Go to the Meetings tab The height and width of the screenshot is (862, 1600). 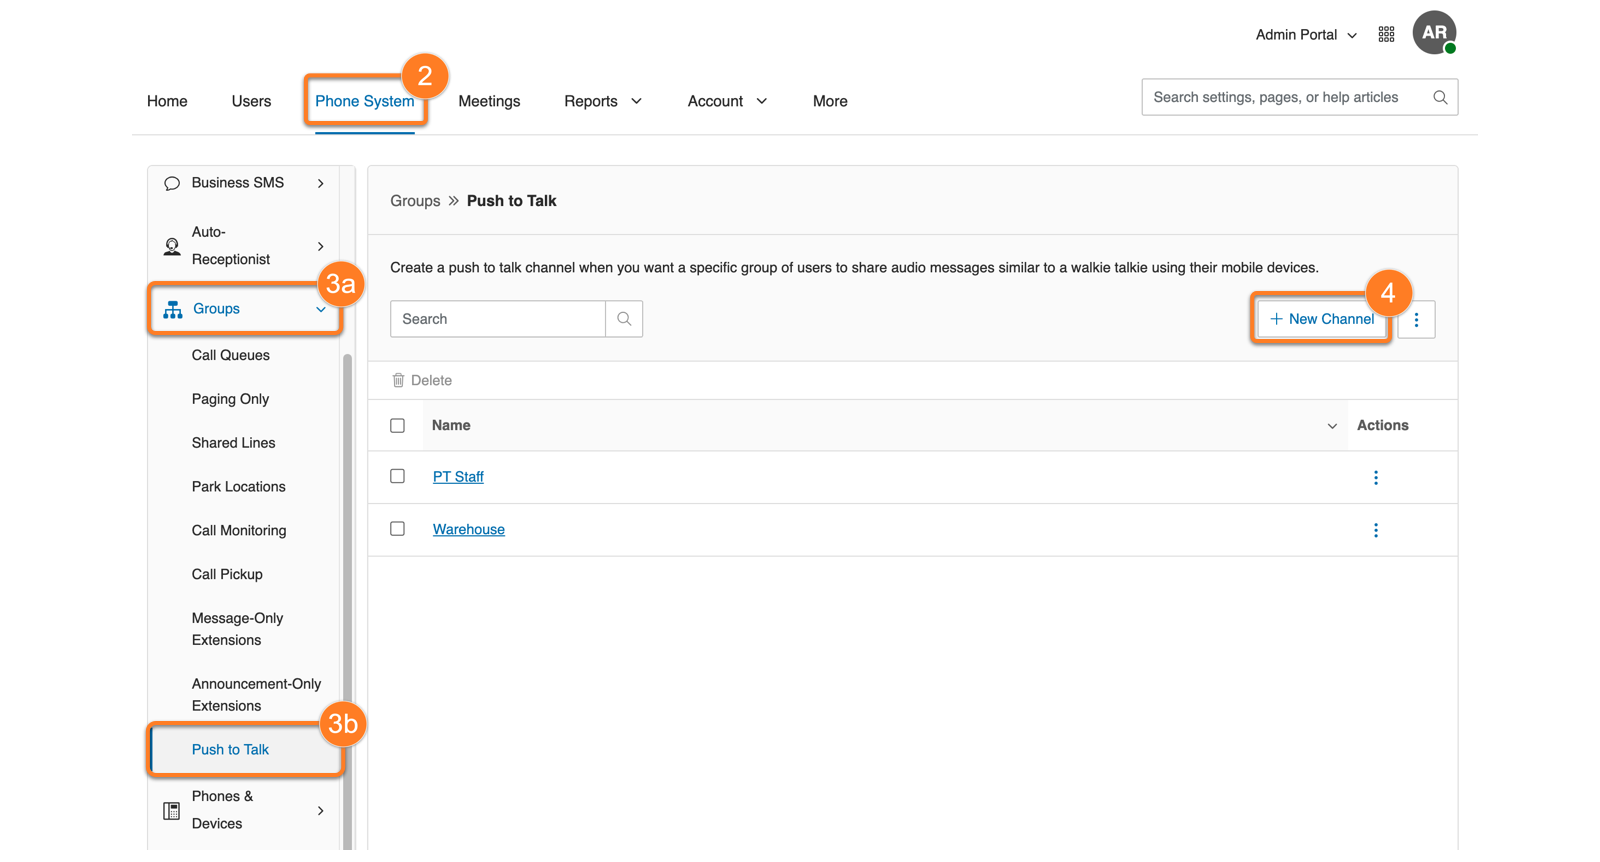(x=489, y=102)
